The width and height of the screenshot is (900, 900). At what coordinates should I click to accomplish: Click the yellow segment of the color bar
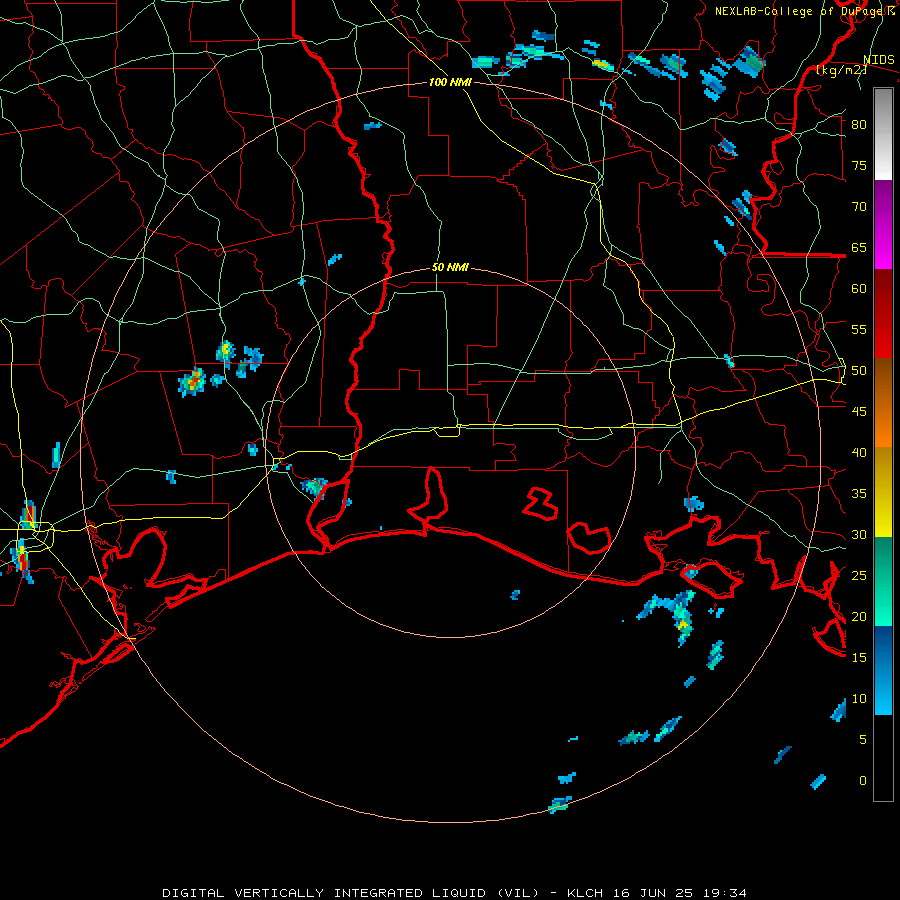[x=883, y=492]
